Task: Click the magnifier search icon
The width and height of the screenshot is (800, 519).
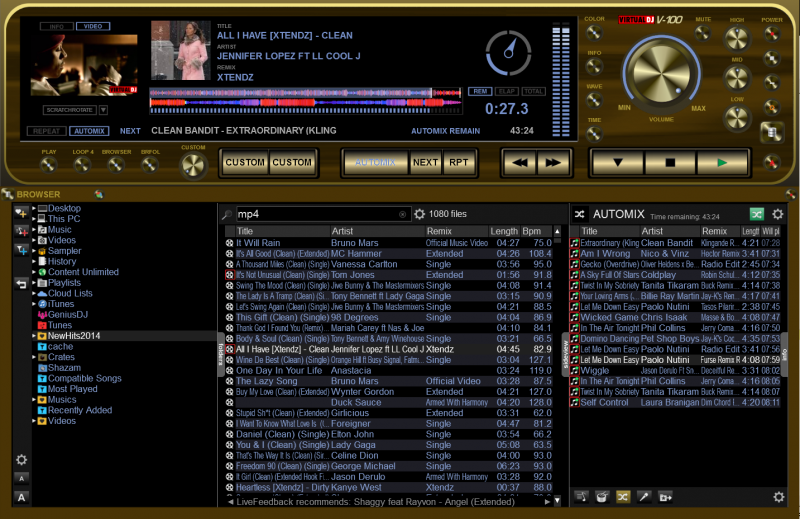Action: (227, 215)
